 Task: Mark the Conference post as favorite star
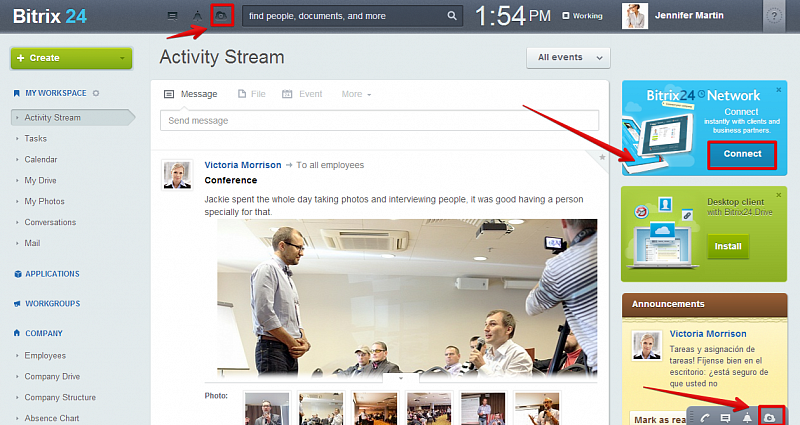coord(602,157)
